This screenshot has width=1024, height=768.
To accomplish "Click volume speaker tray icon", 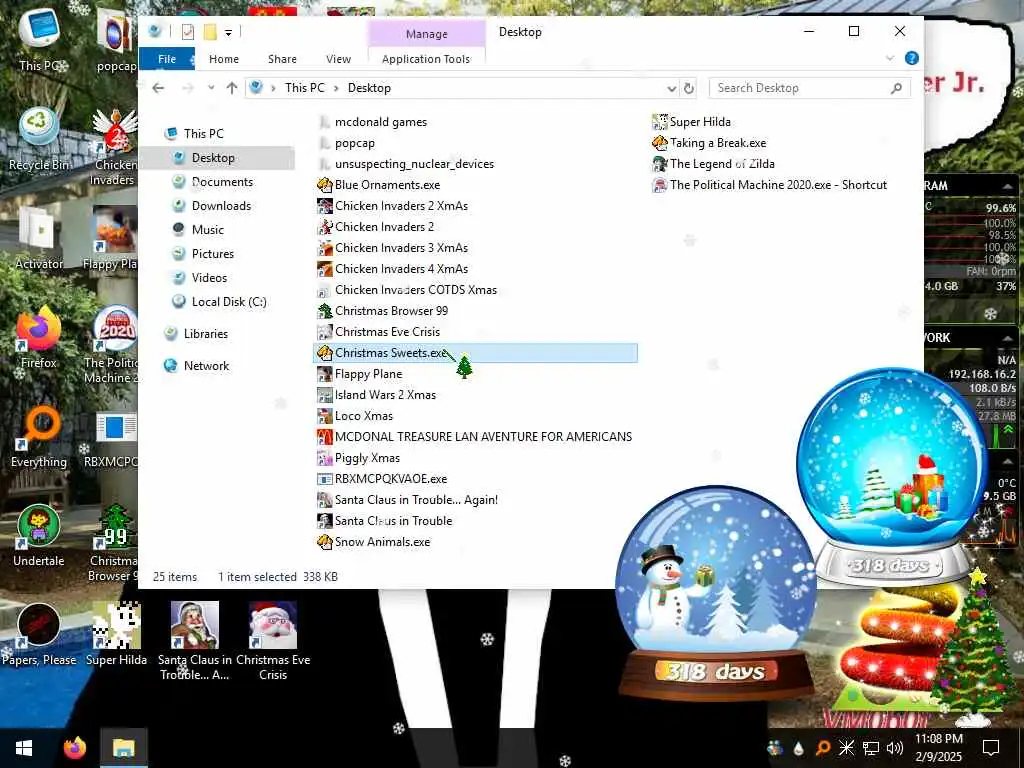I will pyautogui.click(x=895, y=748).
